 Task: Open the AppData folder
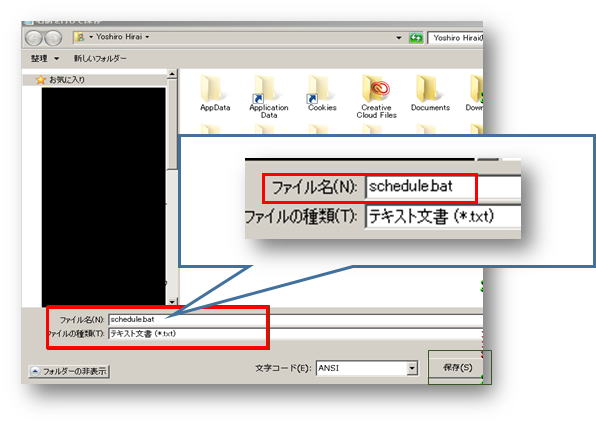click(215, 93)
